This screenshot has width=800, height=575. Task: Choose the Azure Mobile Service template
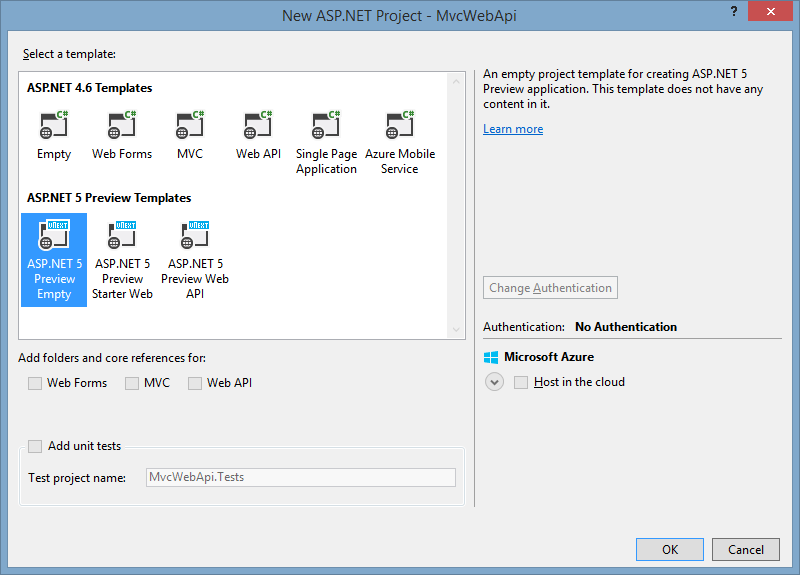(x=399, y=143)
